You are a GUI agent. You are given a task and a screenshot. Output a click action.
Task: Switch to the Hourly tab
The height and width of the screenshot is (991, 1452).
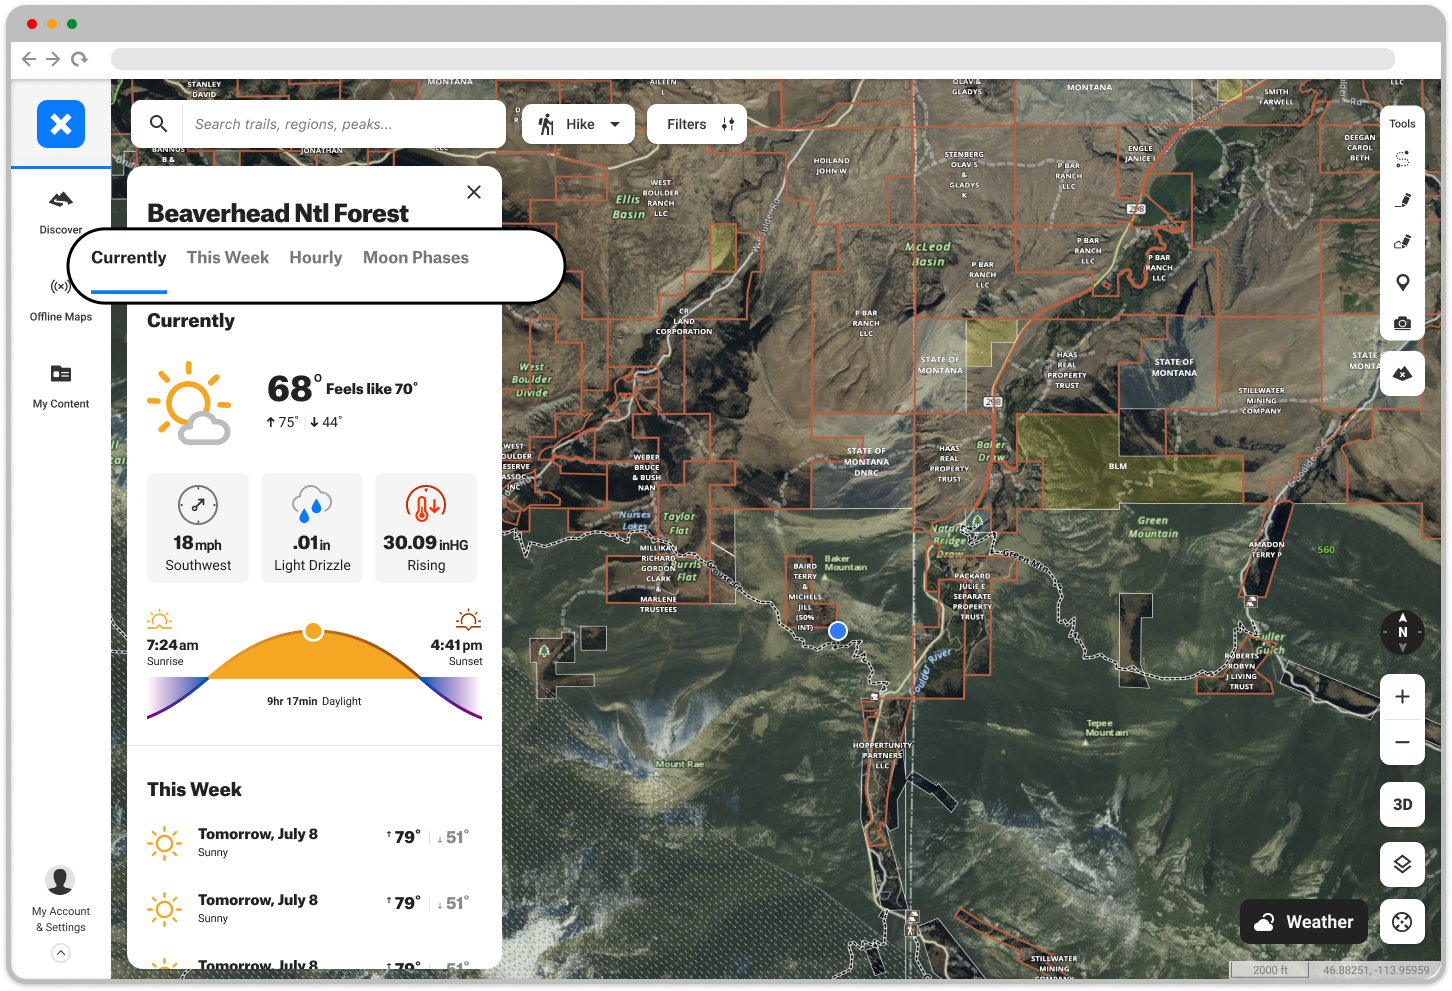point(316,258)
